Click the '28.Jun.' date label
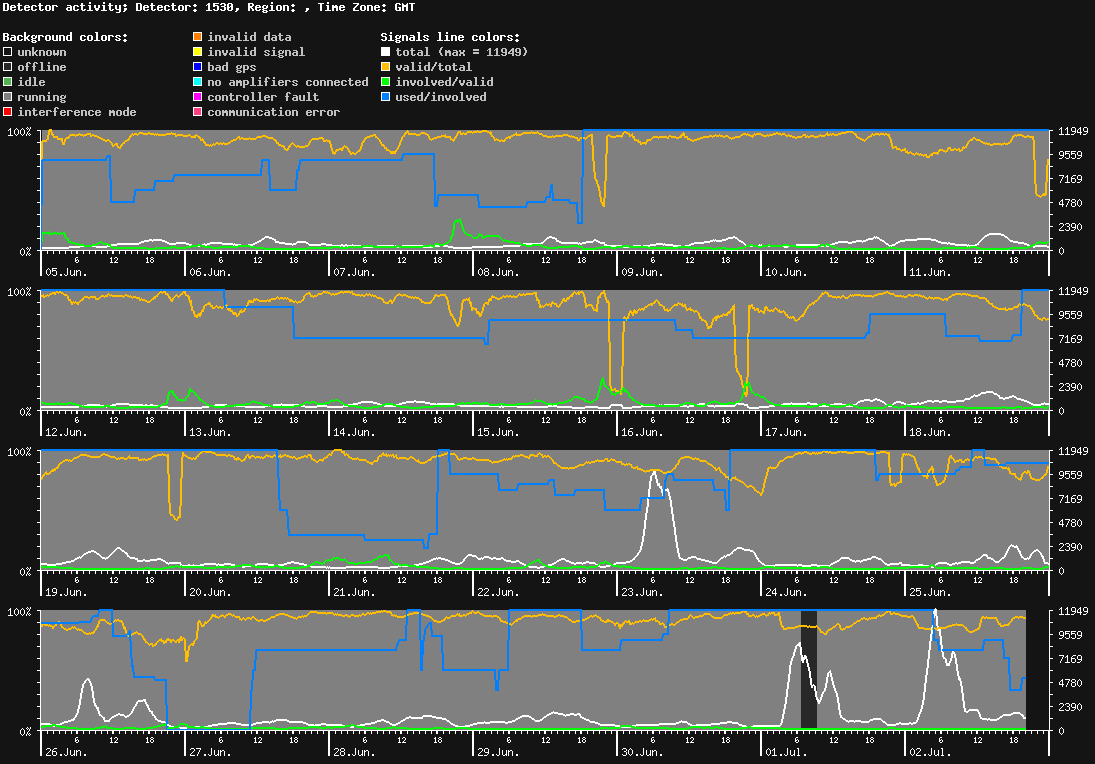The width and height of the screenshot is (1095, 764). pos(354,752)
